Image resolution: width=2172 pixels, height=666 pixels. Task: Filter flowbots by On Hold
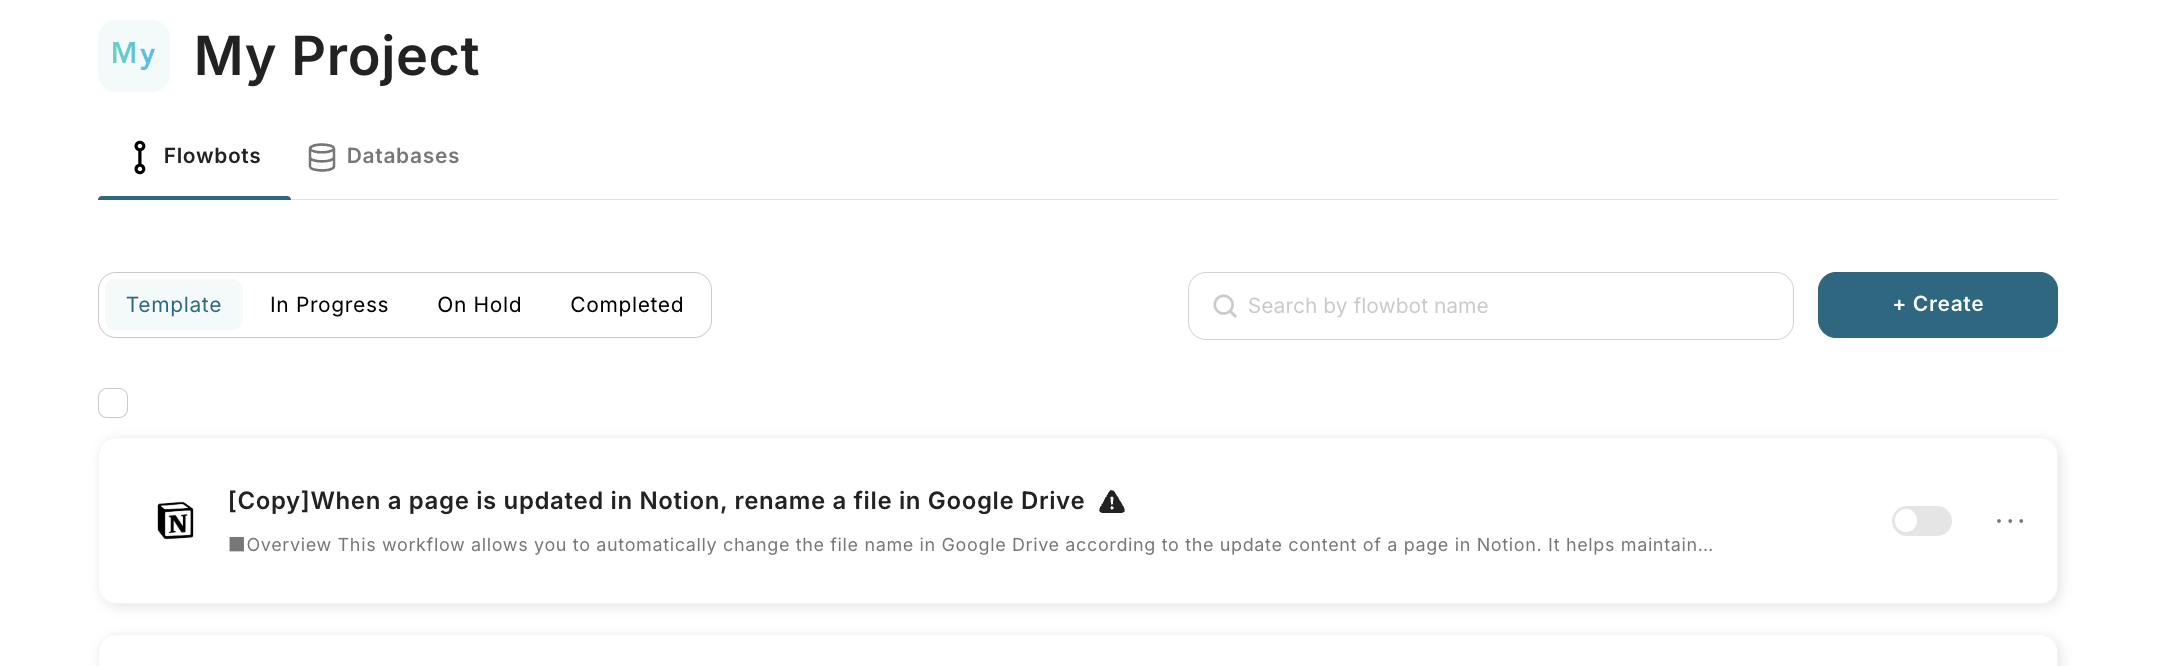(x=479, y=305)
